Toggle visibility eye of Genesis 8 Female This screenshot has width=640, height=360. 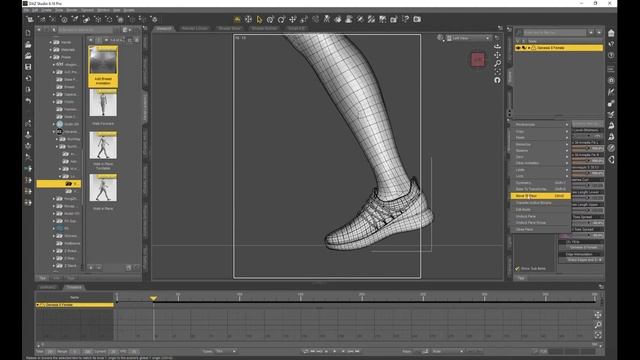click(x=518, y=48)
